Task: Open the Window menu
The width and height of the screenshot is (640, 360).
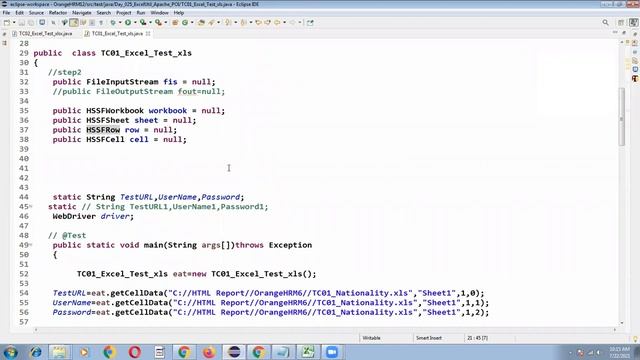Action: pyautogui.click(x=160, y=13)
